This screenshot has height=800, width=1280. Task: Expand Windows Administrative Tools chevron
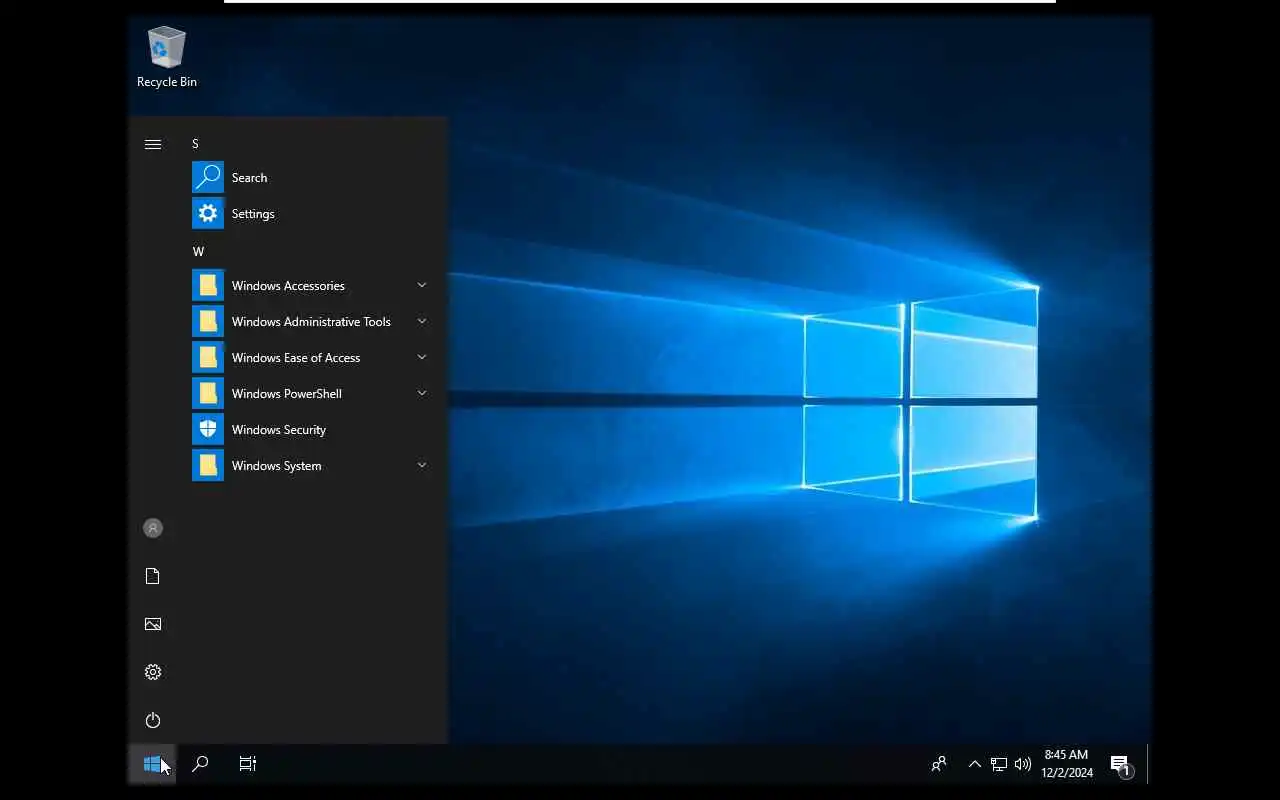pyautogui.click(x=422, y=321)
